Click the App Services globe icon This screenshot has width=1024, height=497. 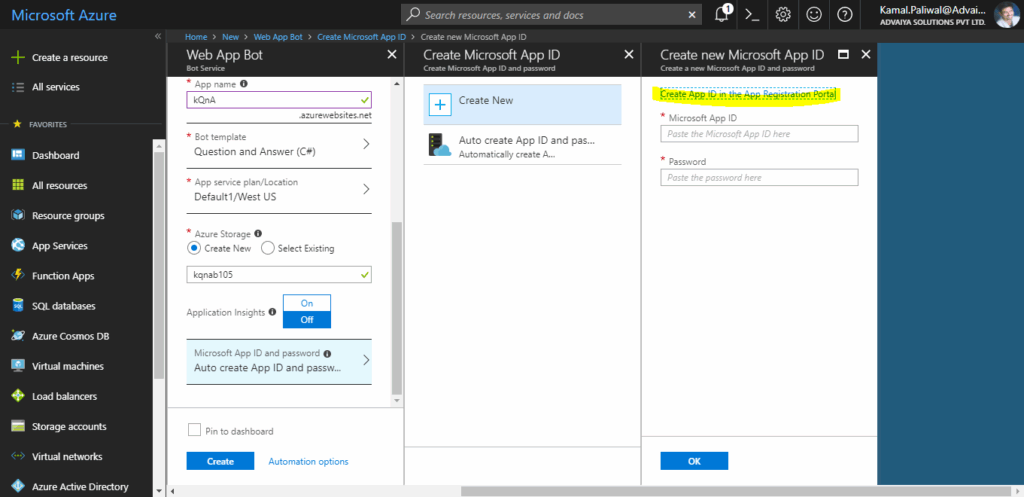pos(18,246)
